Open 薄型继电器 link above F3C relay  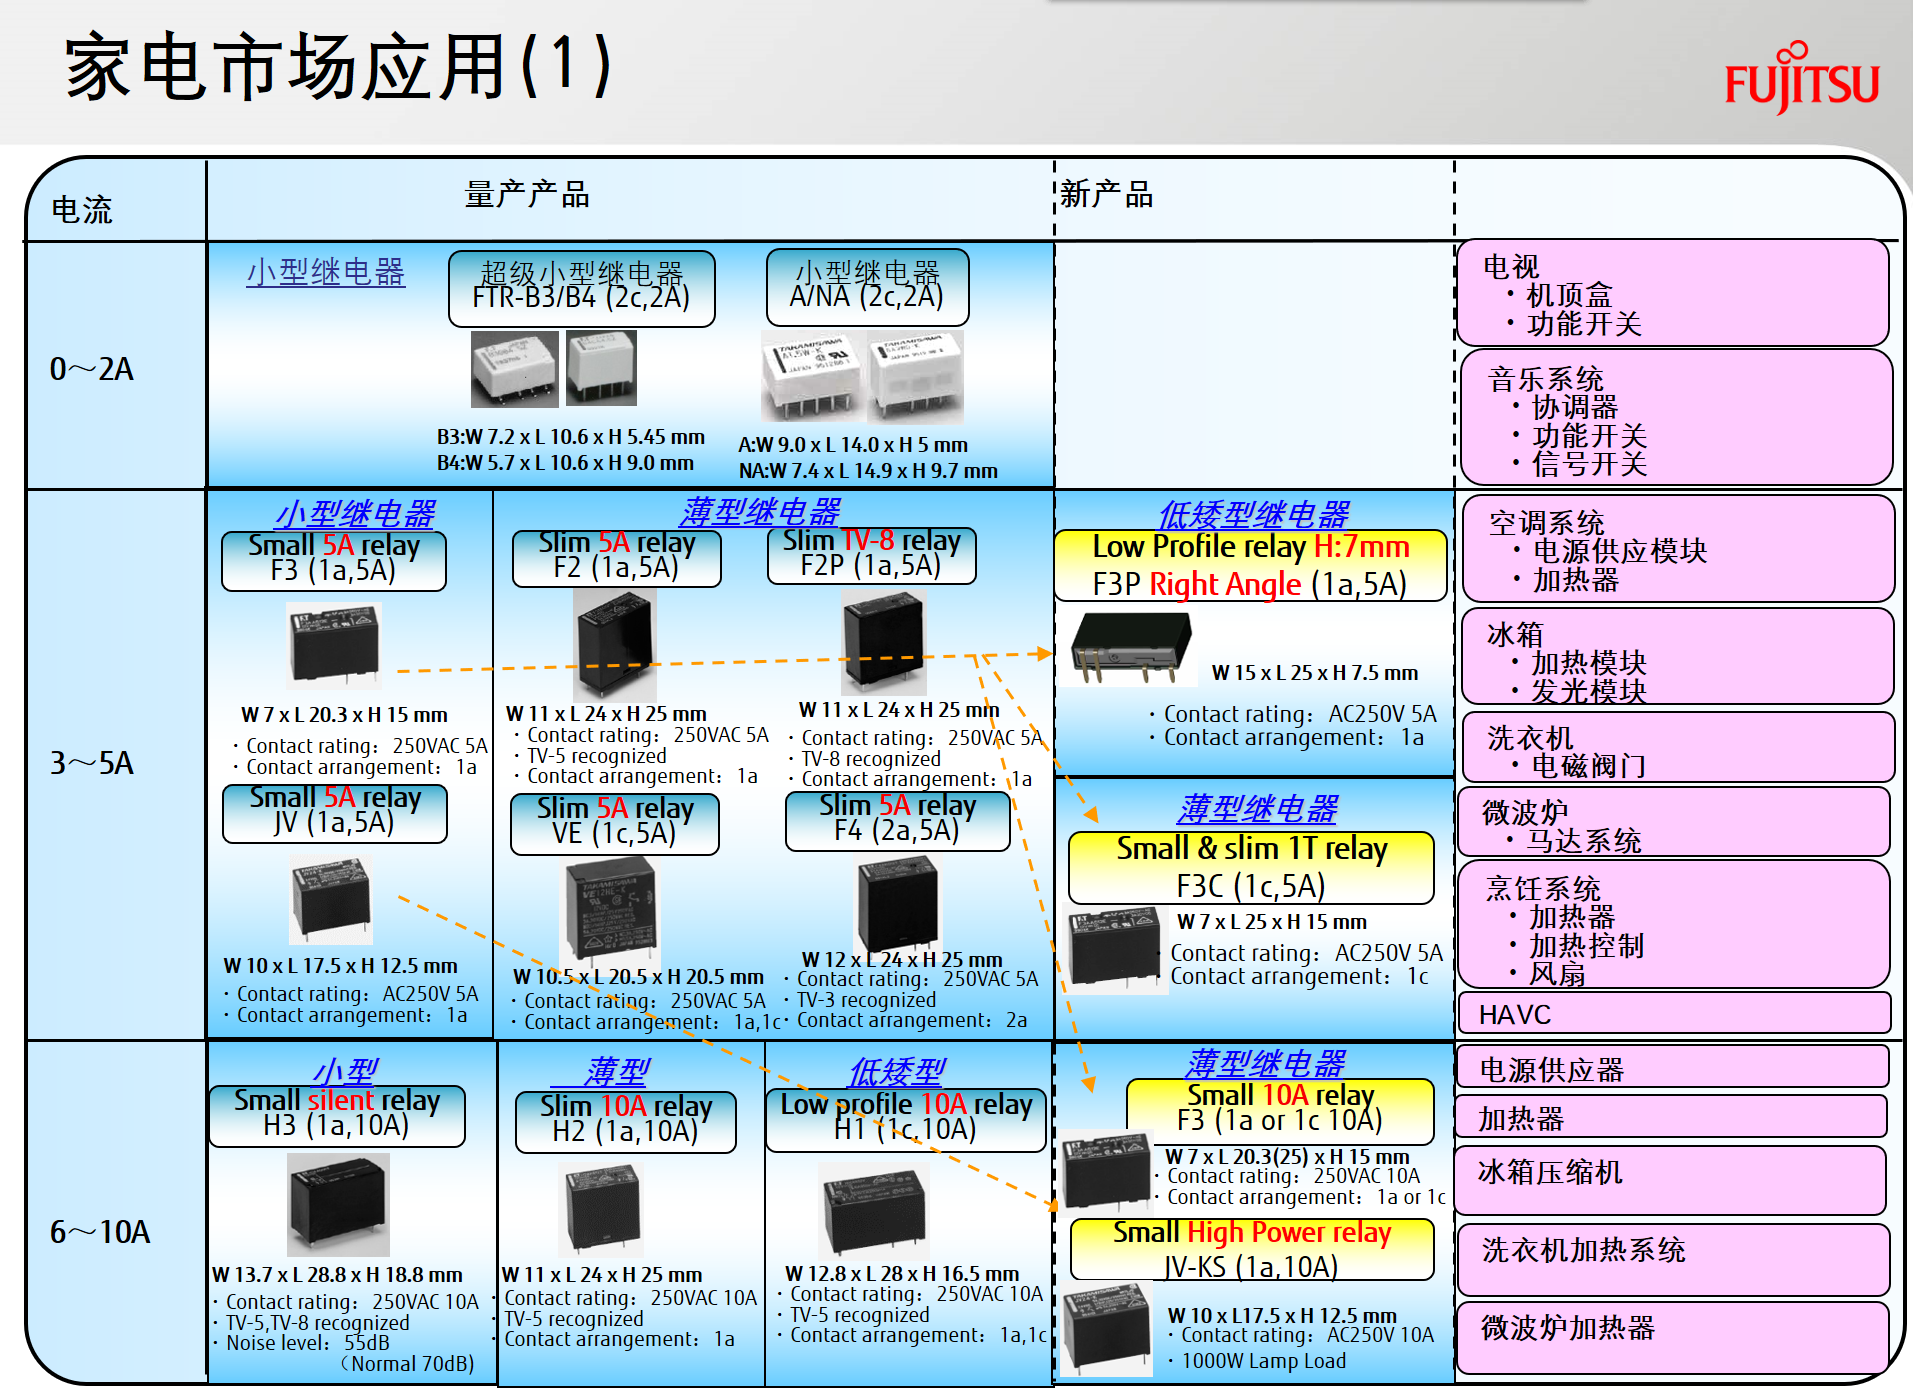(x=1257, y=808)
